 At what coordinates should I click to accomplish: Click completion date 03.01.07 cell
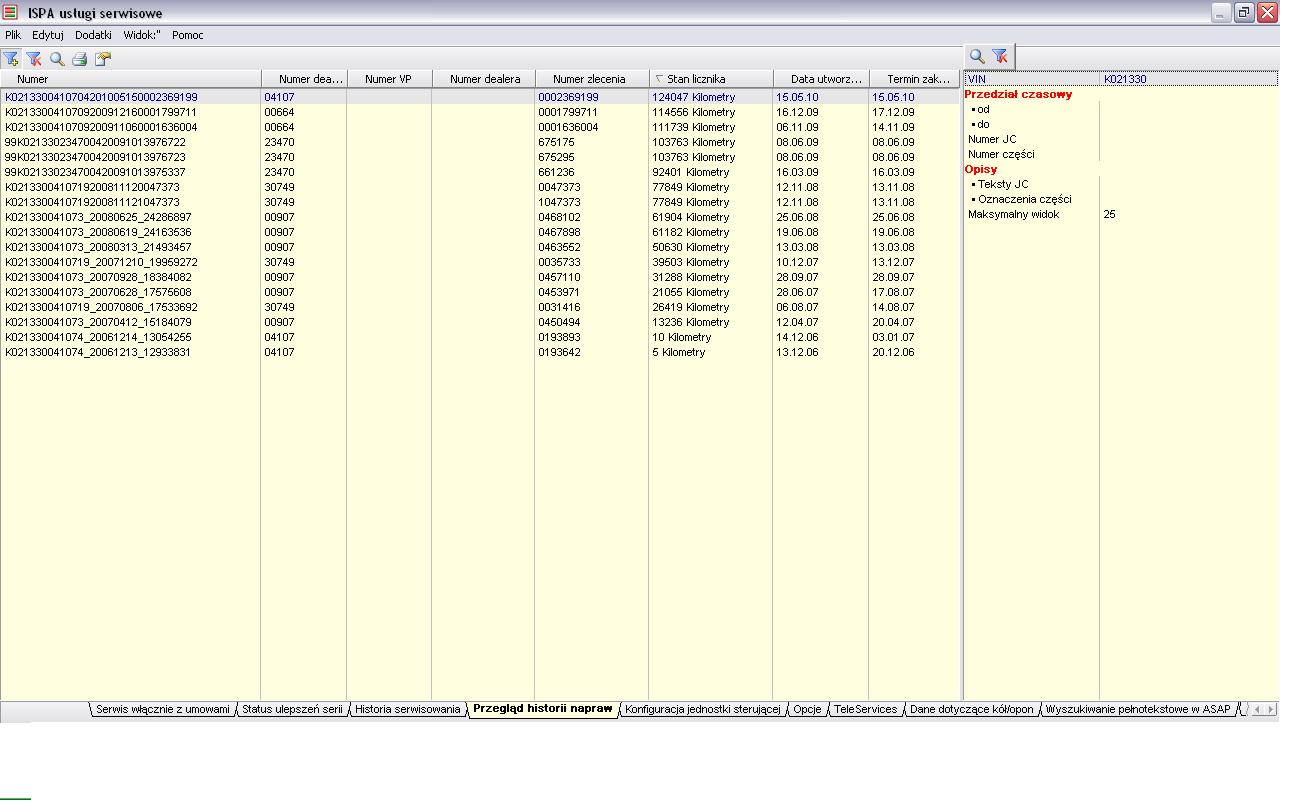tap(915, 337)
